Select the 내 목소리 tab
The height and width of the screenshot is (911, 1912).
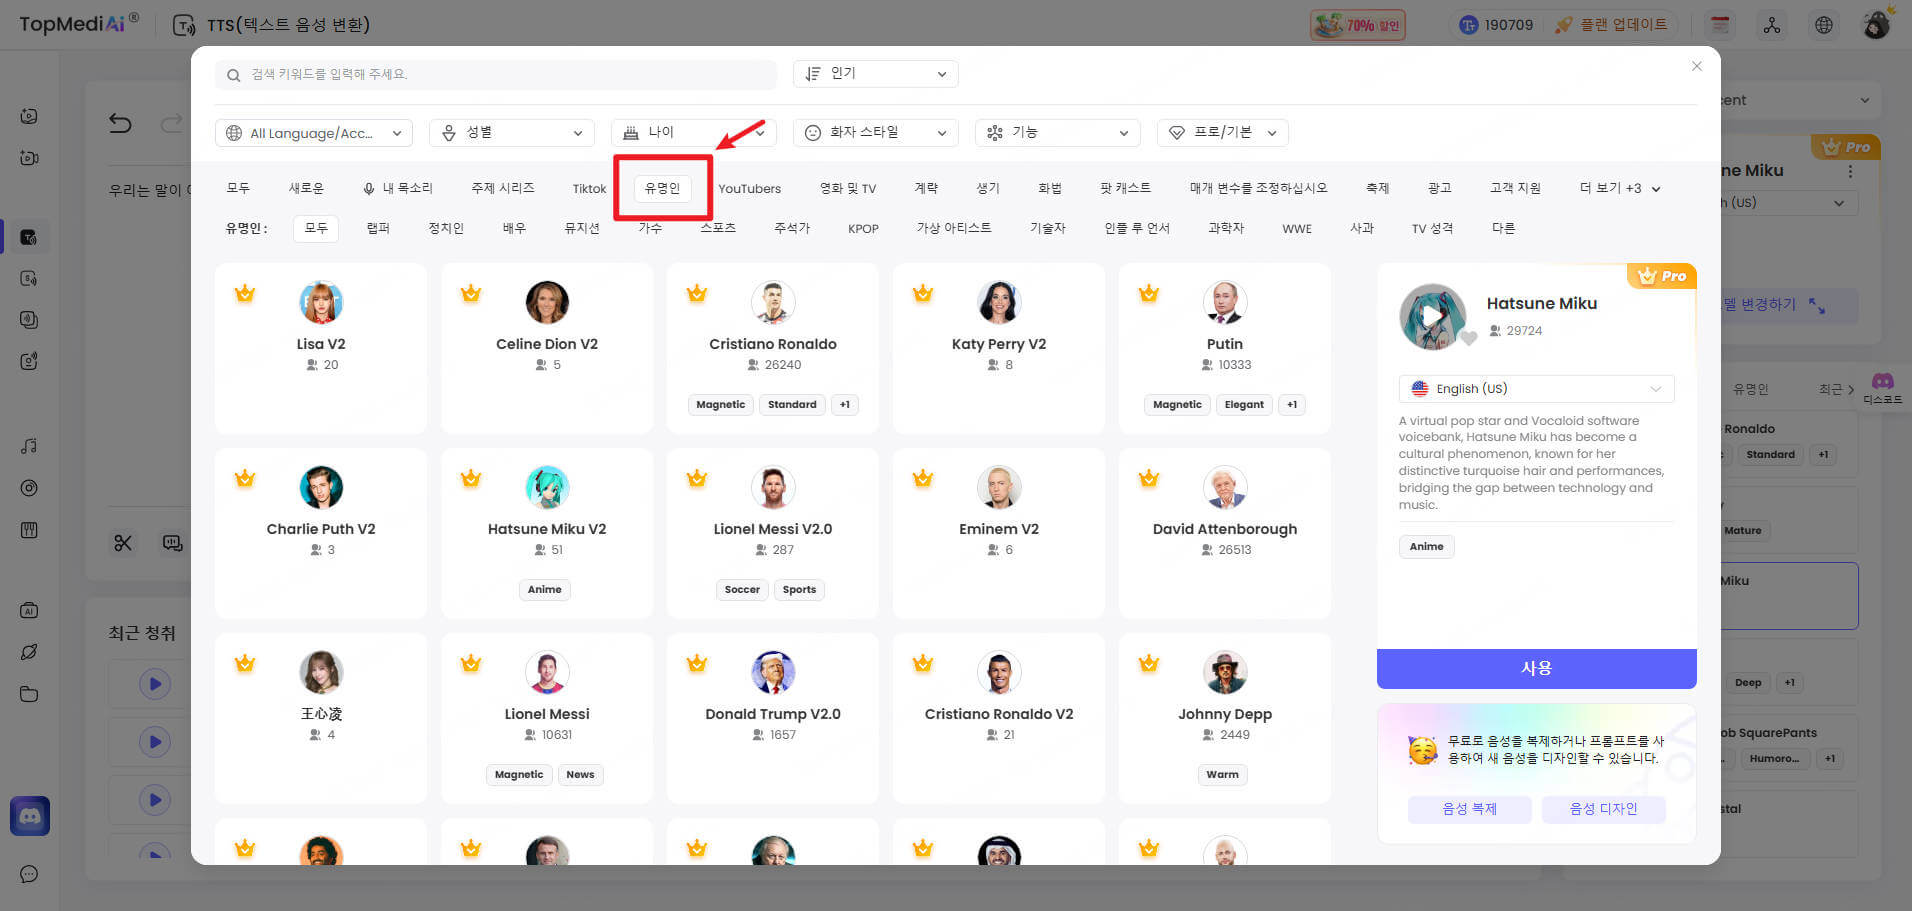(398, 188)
